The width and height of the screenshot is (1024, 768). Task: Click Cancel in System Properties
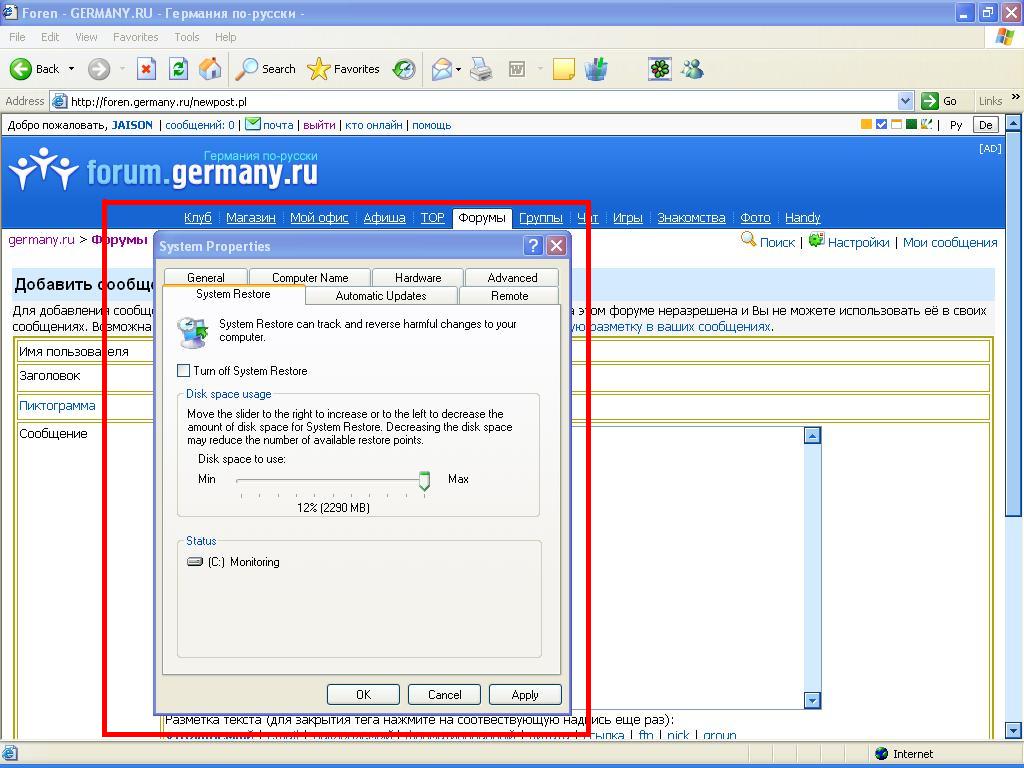444,694
